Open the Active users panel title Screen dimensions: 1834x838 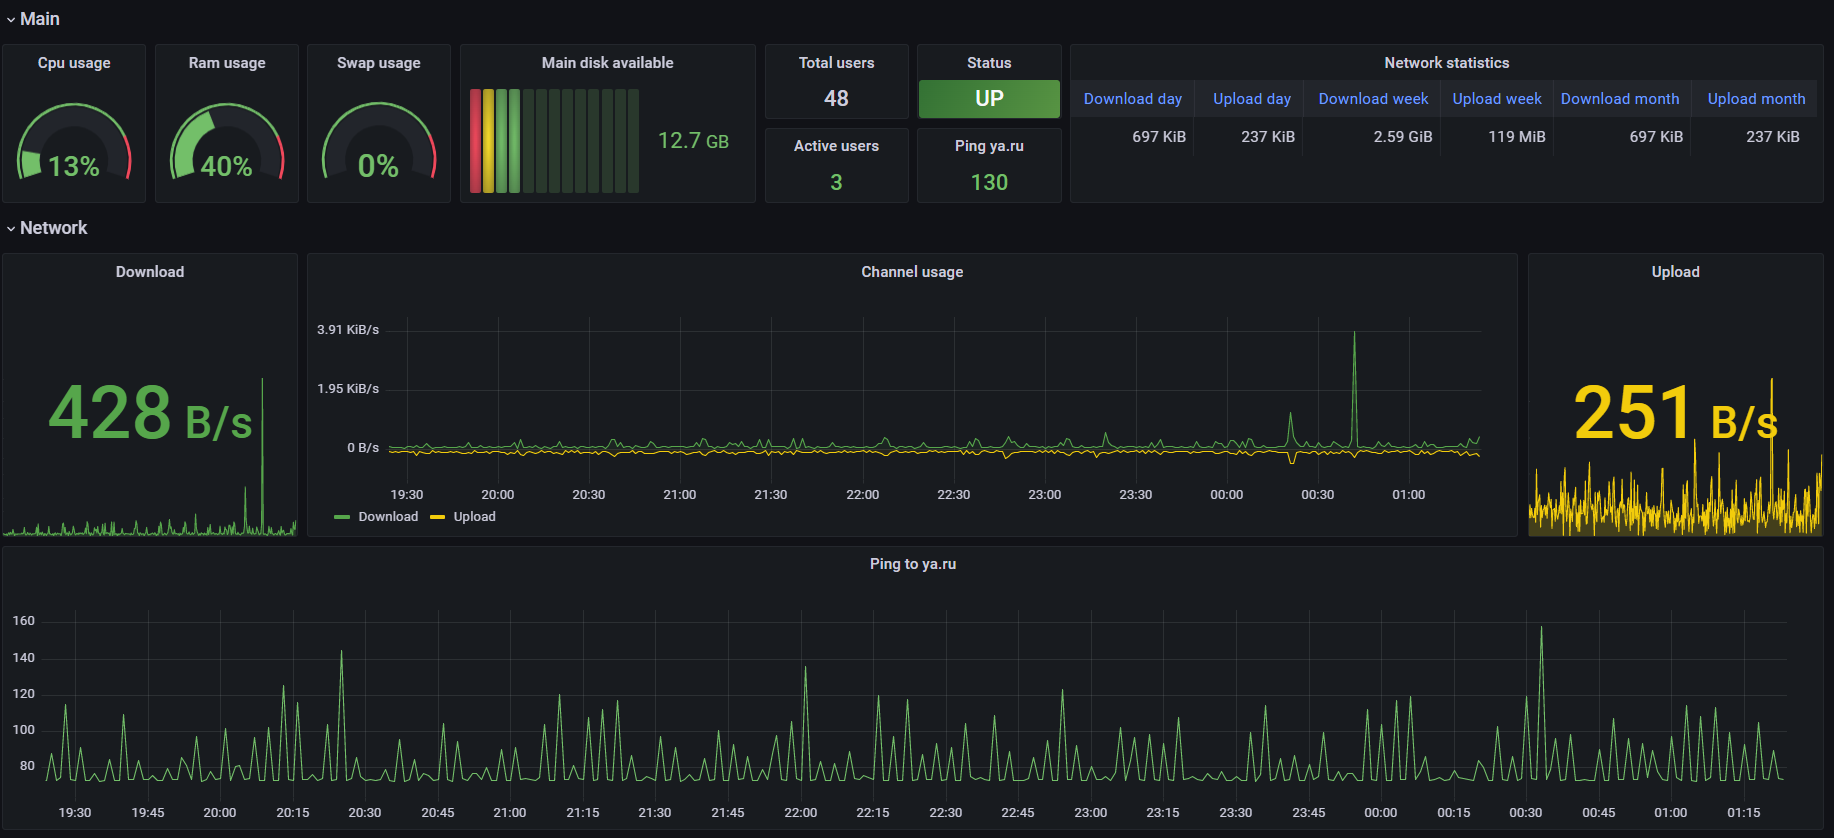coord(837,146)
